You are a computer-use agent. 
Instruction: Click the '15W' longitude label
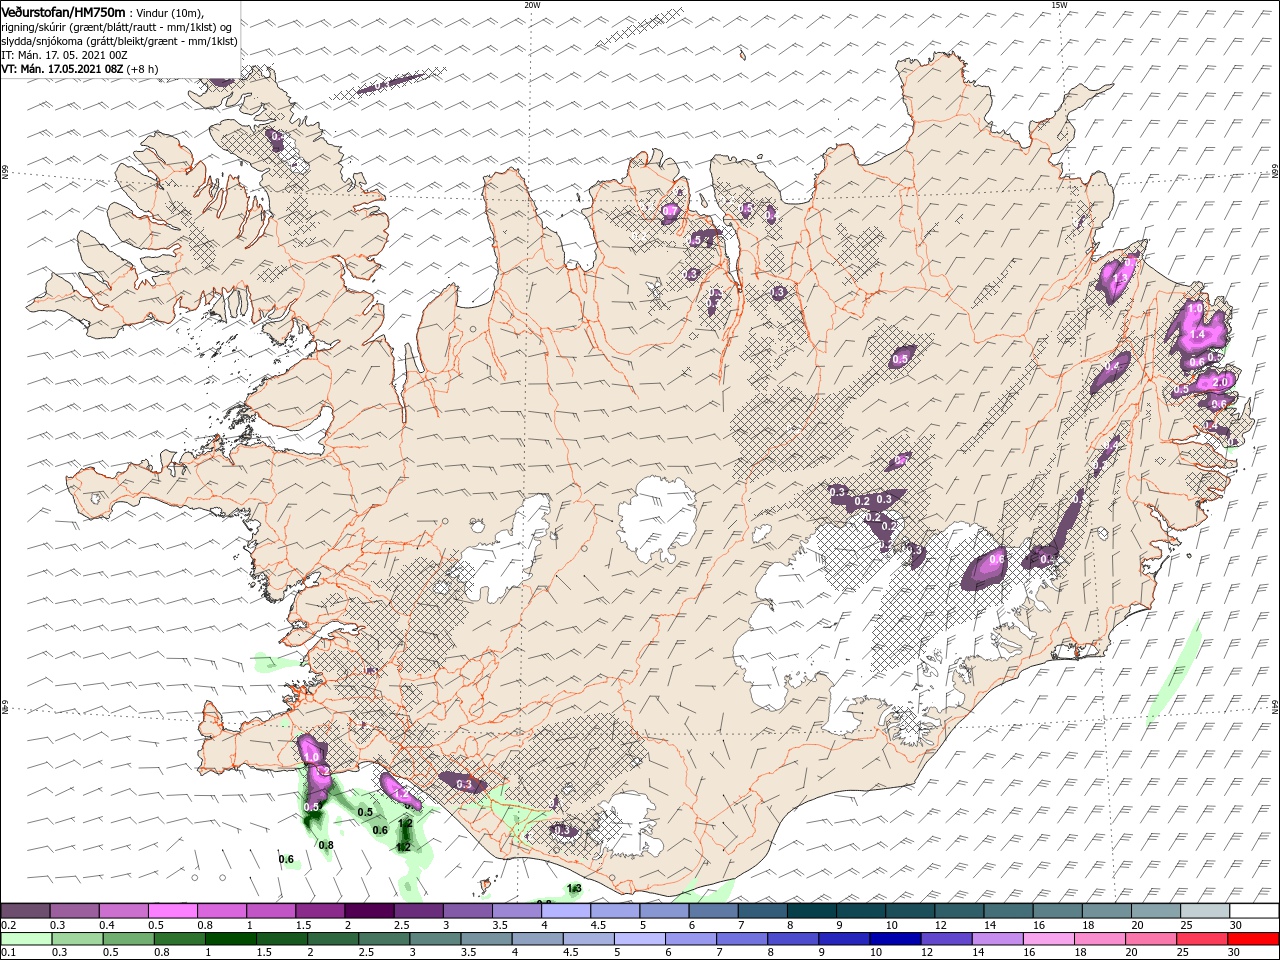tap(1058, 5)
